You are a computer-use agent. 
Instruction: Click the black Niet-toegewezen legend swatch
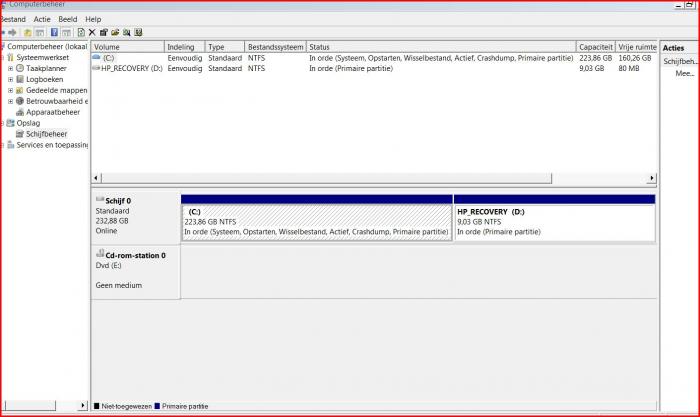click(96, 406)
